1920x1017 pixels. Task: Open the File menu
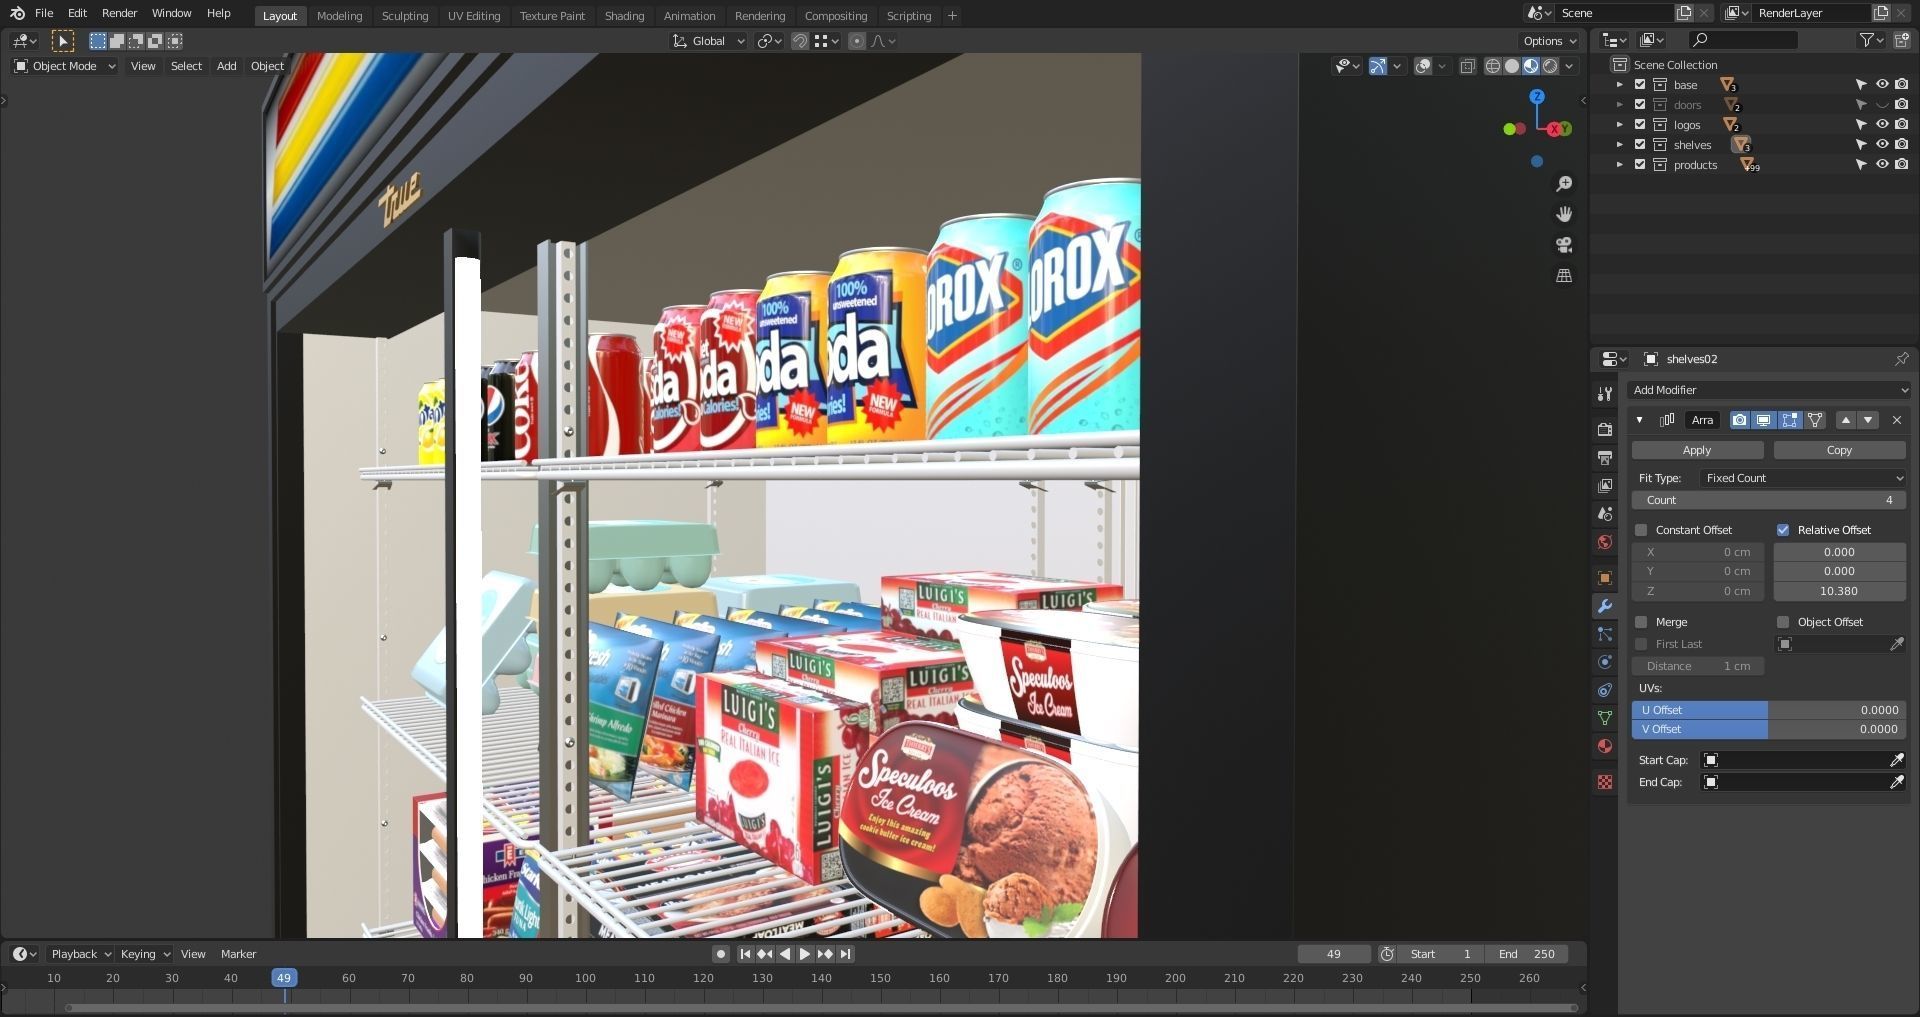[x=44, y=13]
